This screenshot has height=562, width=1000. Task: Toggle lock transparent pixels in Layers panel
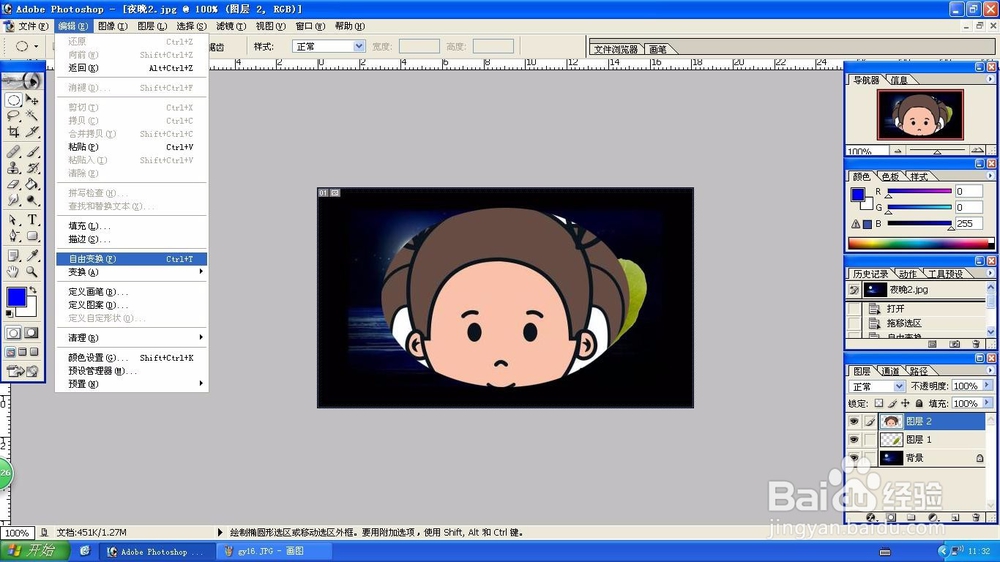pyautogui.click(x=879, y=403)
